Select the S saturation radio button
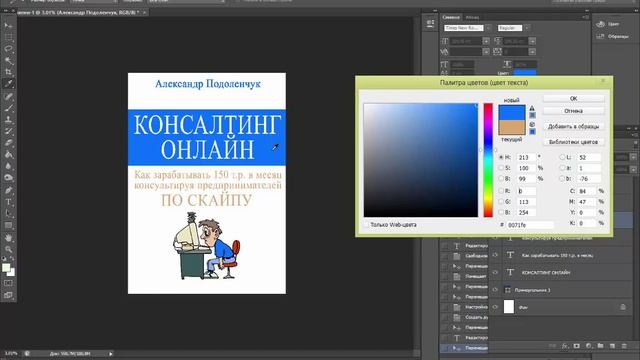Screen dimensions: 640x360 501,168
